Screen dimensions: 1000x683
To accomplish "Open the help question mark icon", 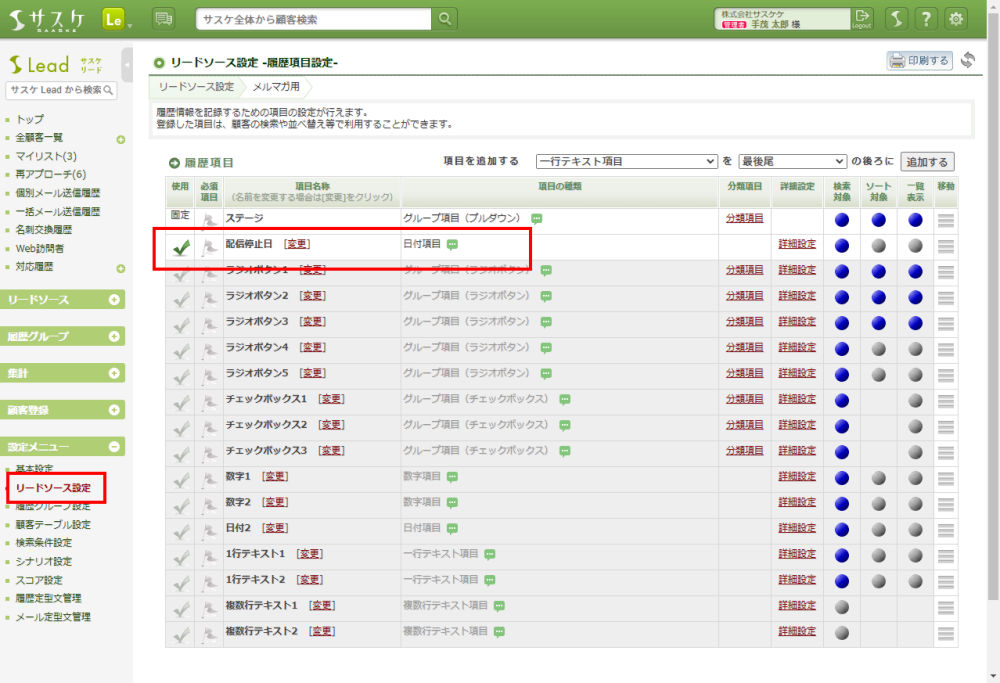I will coord(927,19).
